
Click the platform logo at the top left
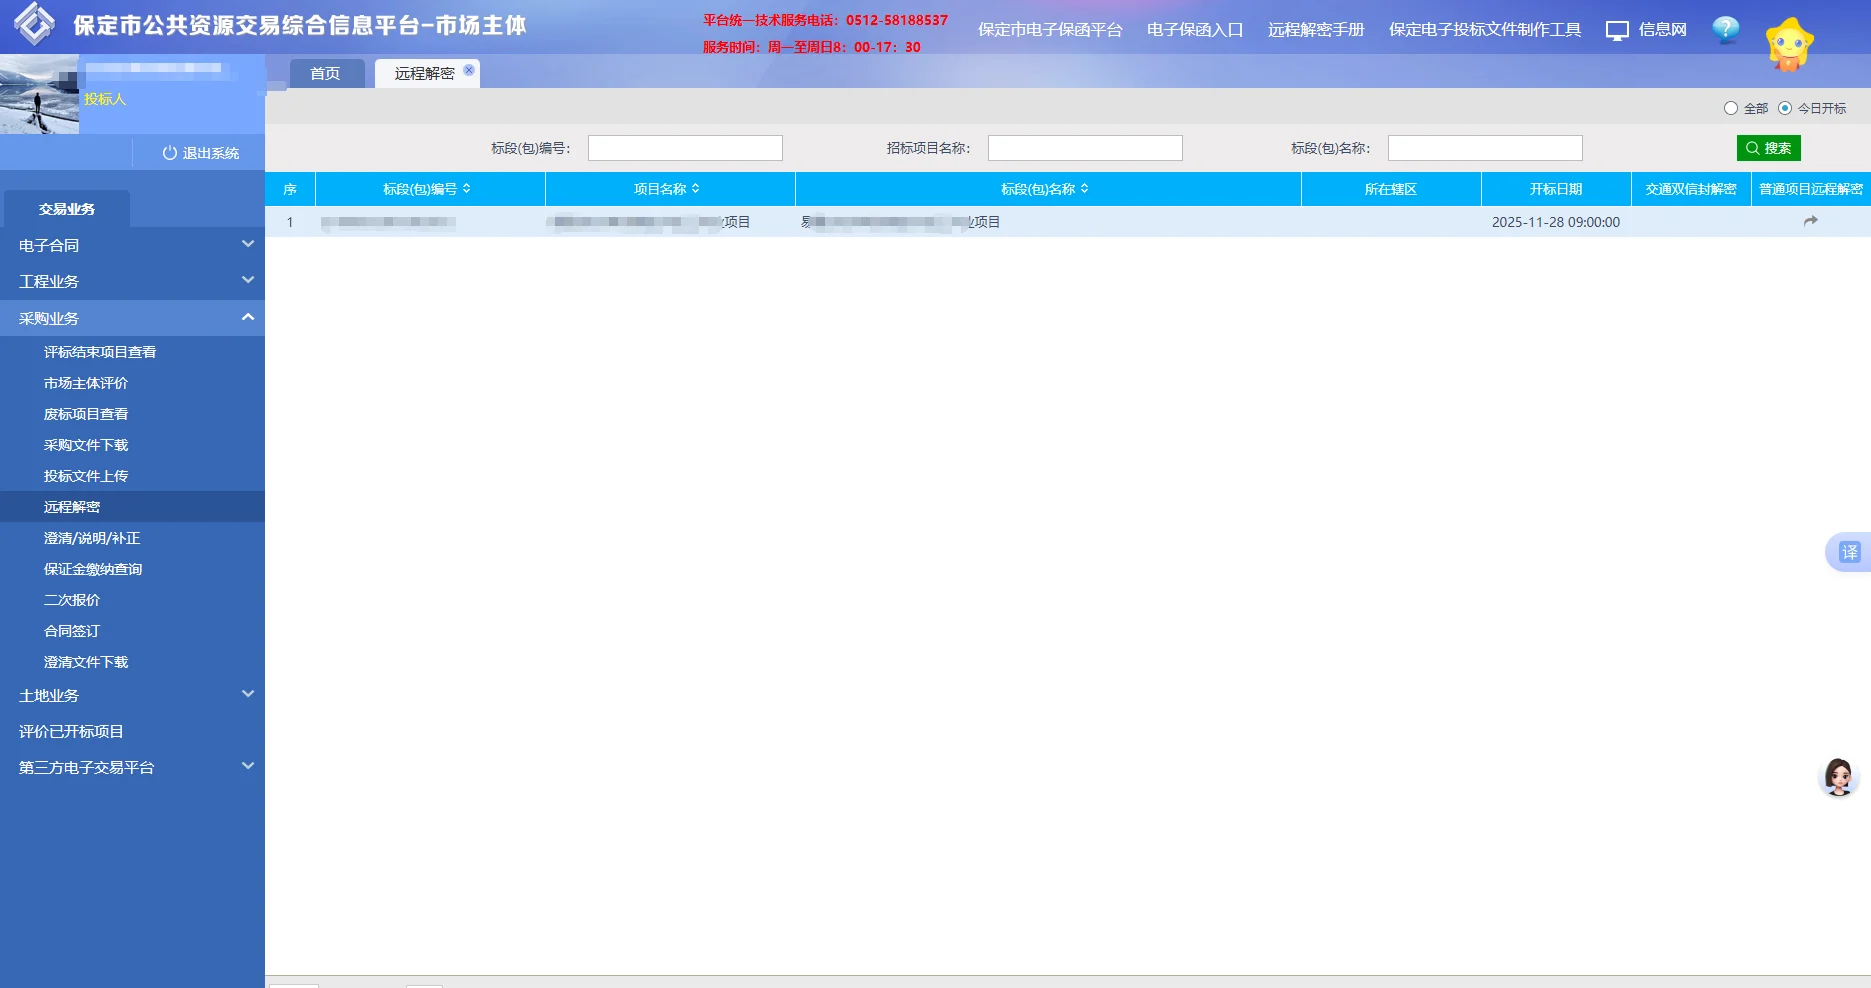pyautogui.click(x=36, y=25)
